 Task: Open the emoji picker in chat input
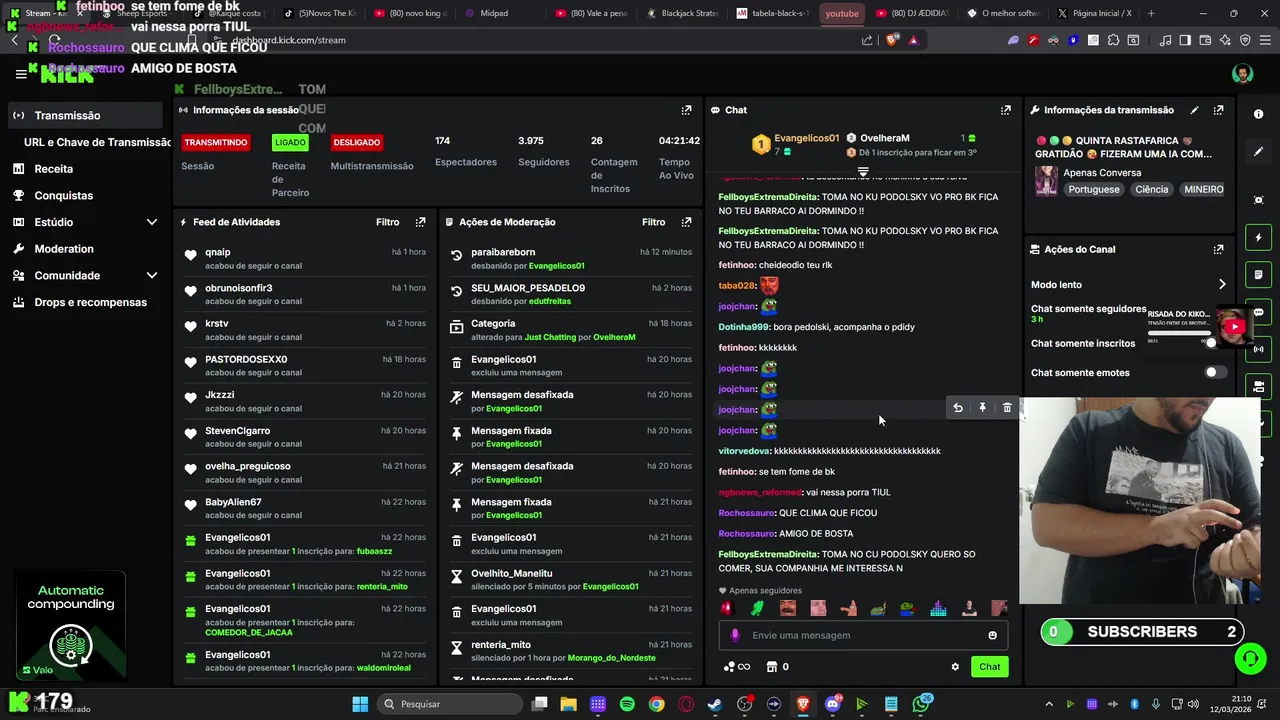coord(992,635)
